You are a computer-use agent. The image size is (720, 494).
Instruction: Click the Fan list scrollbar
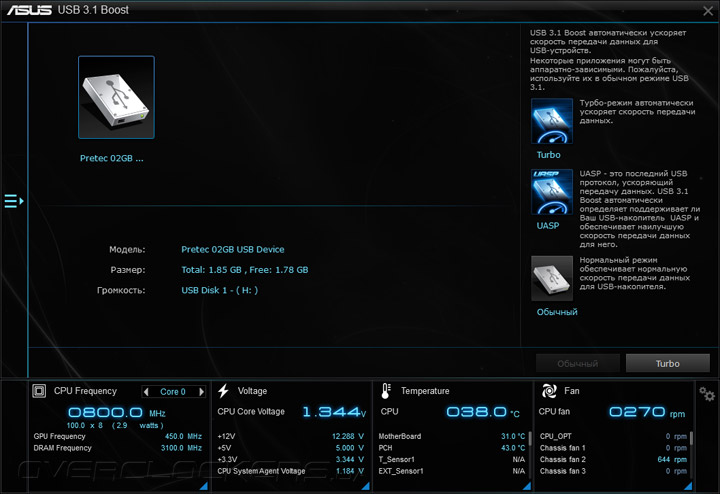691,438
